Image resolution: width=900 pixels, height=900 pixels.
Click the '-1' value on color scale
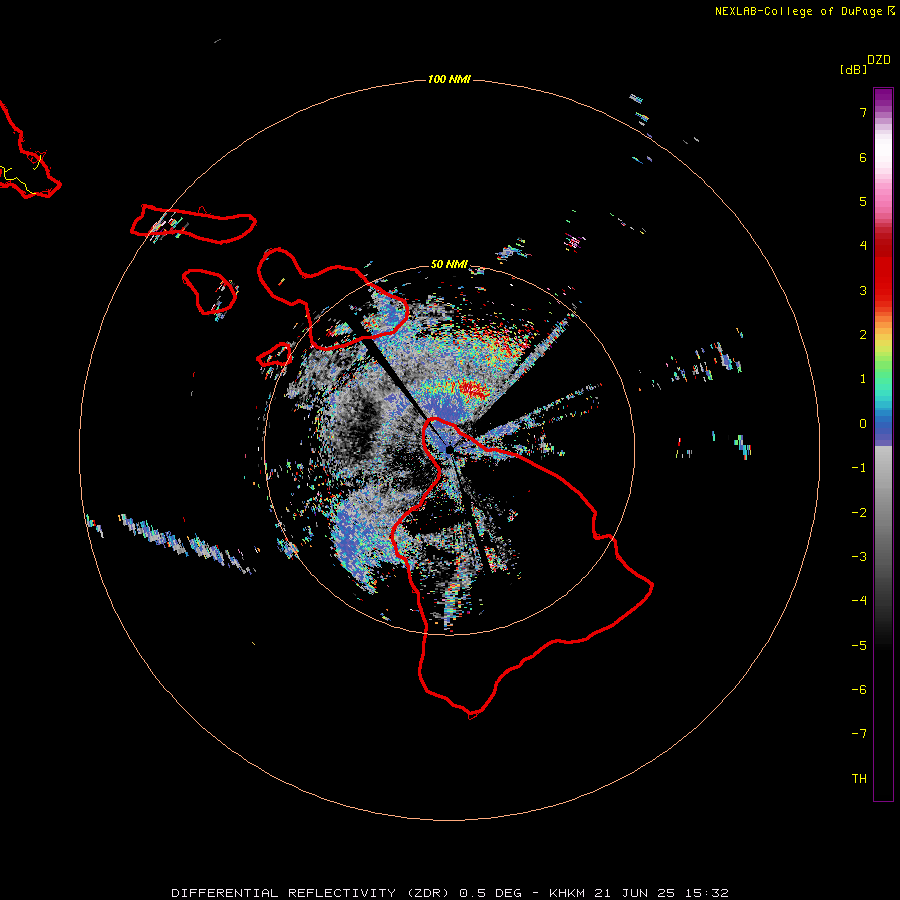click(859, 468)
